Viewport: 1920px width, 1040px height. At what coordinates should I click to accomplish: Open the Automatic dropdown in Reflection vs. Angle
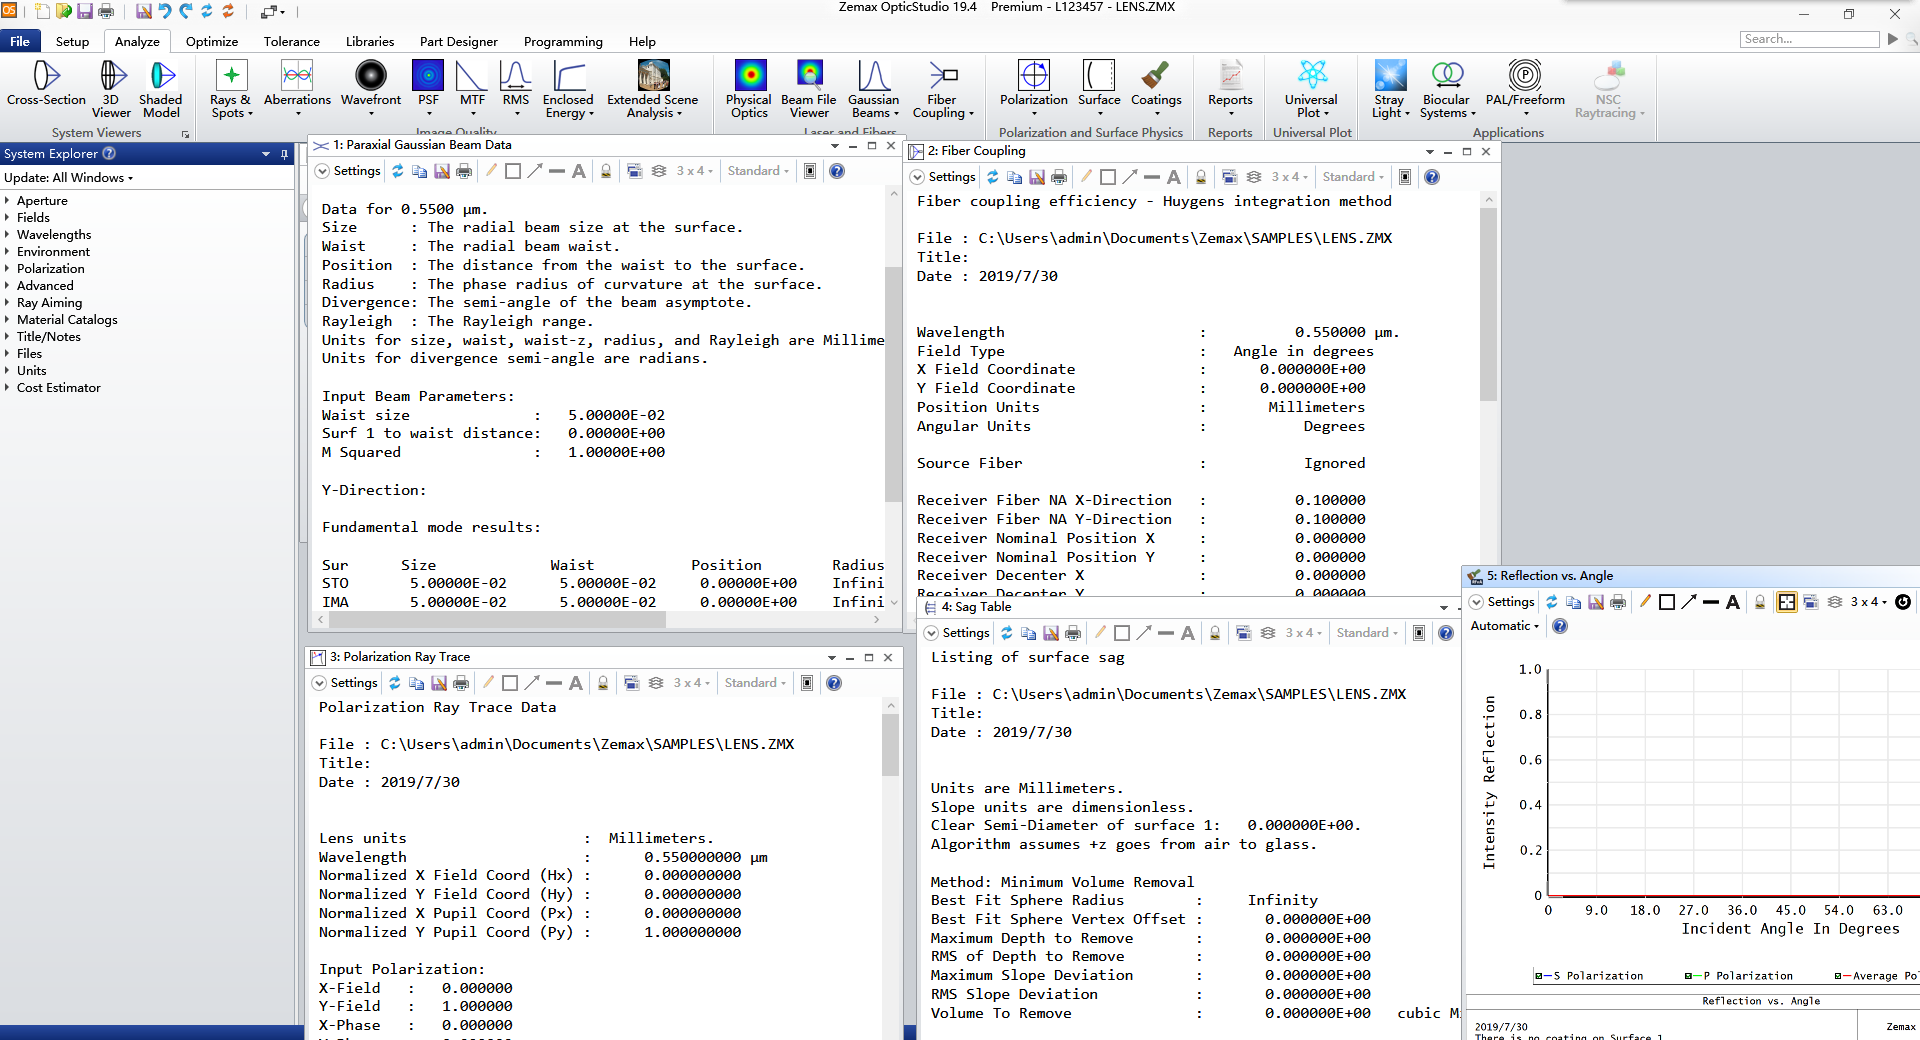click(1505, 626)
